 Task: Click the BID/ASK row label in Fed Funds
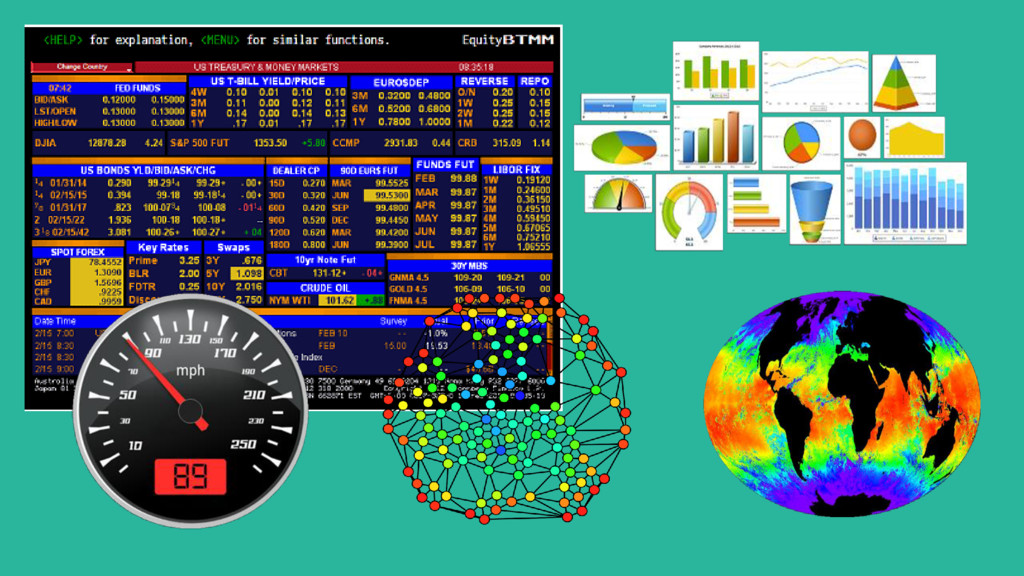tap(51, 100)
